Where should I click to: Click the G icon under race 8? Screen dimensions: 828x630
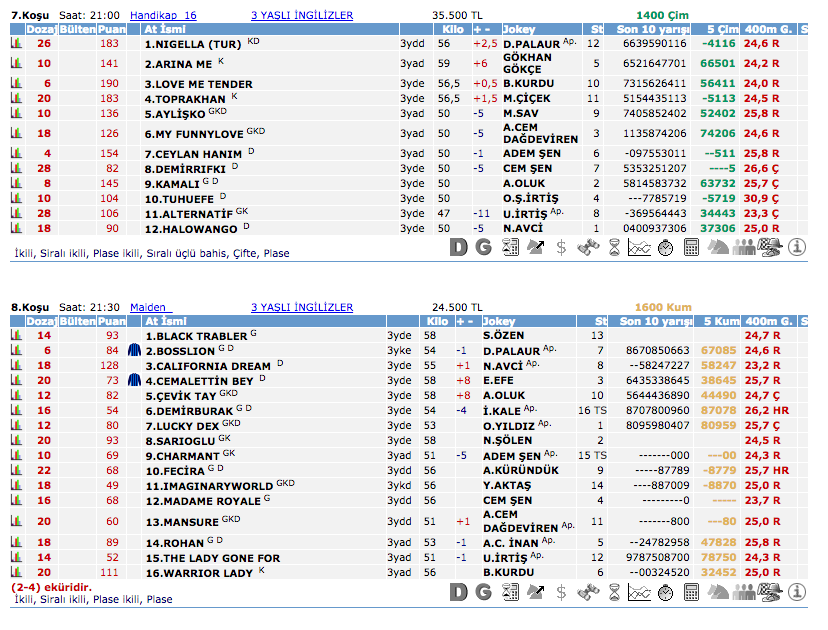pyautogui.click(x=484, y=591)
